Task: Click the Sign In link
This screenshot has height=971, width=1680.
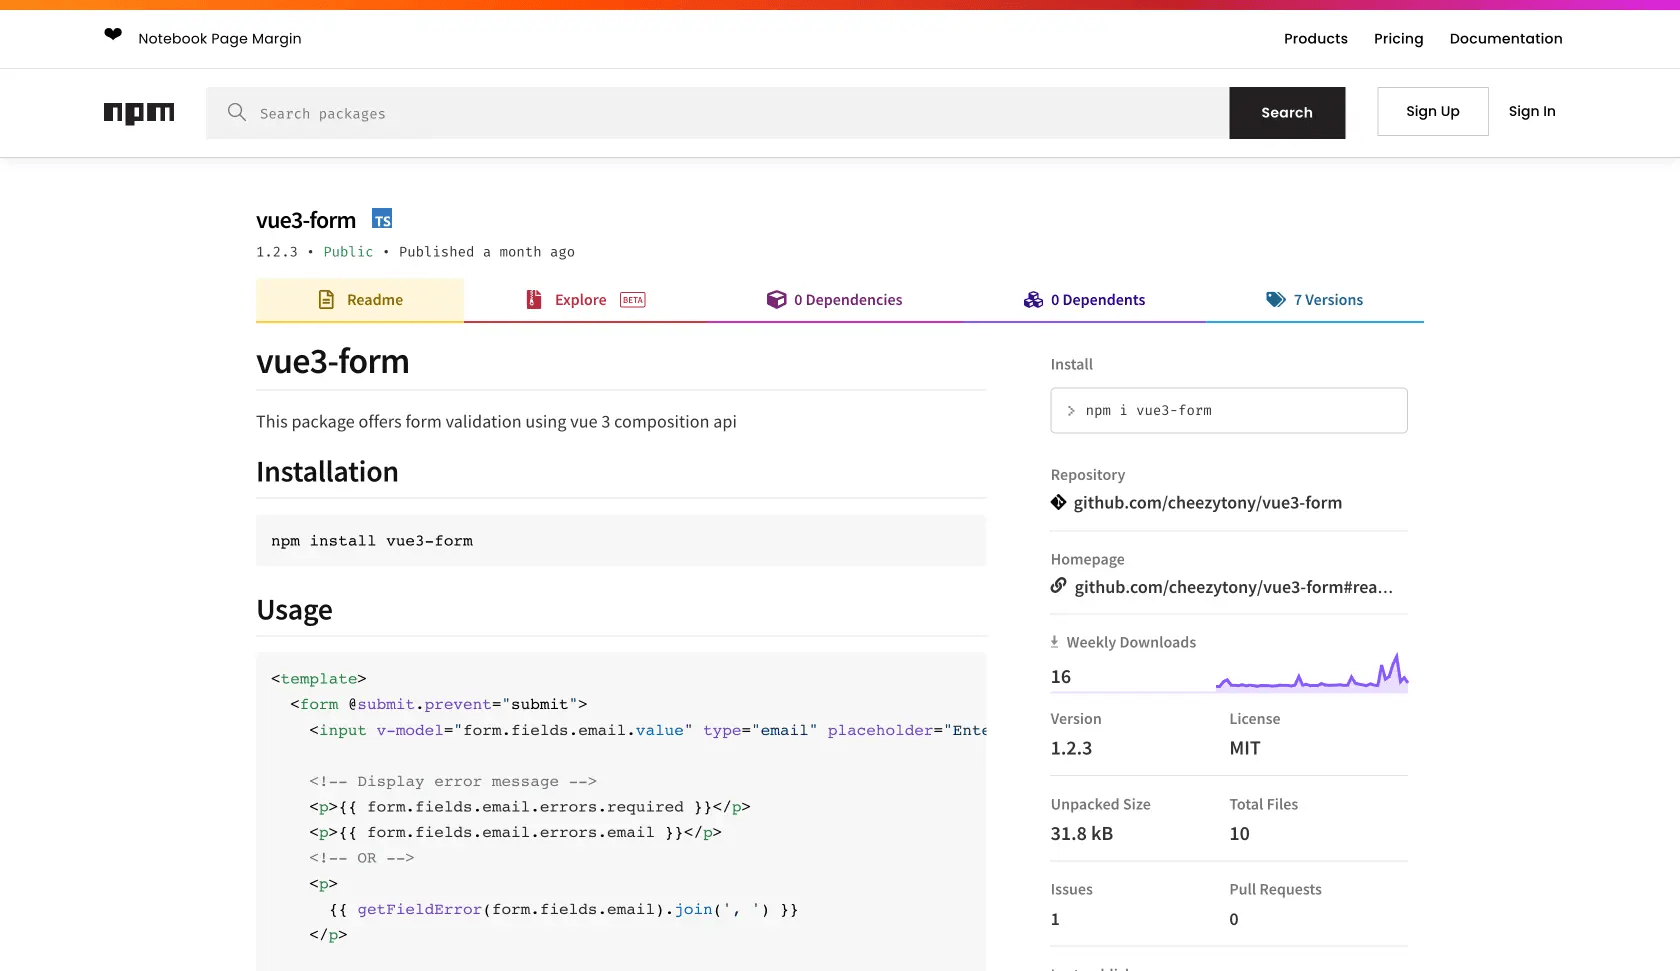Action: (1532, 111)
